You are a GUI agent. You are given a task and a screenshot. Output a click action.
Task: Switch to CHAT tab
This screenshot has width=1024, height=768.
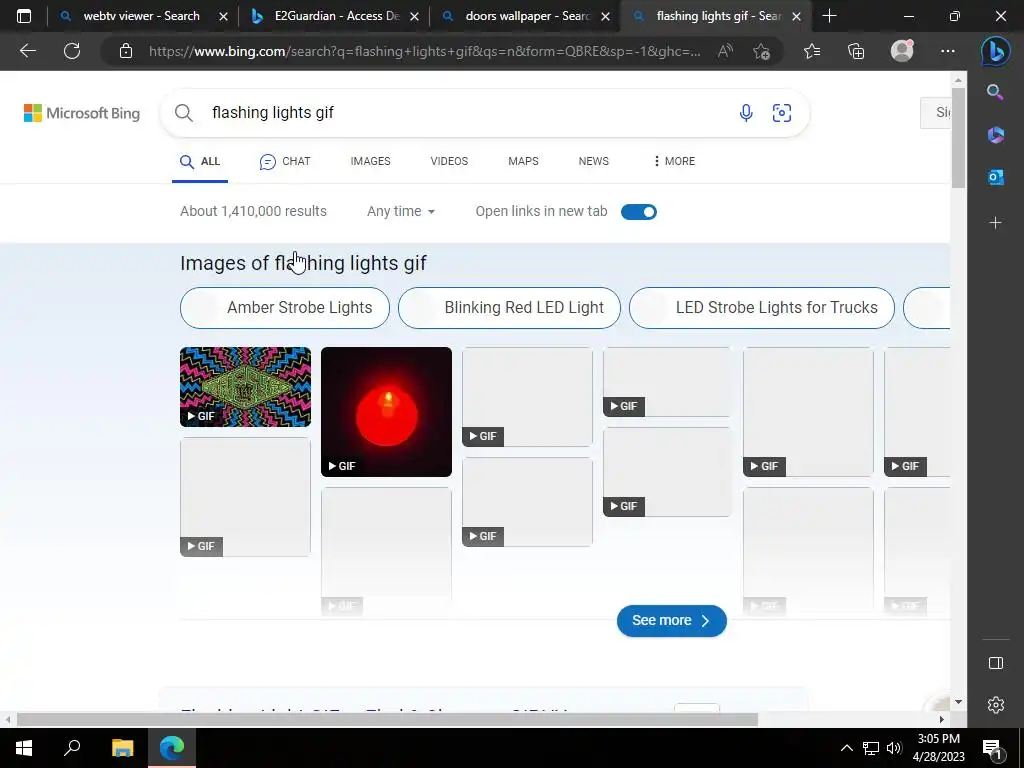pyautogui.click(x=285, y=161)
